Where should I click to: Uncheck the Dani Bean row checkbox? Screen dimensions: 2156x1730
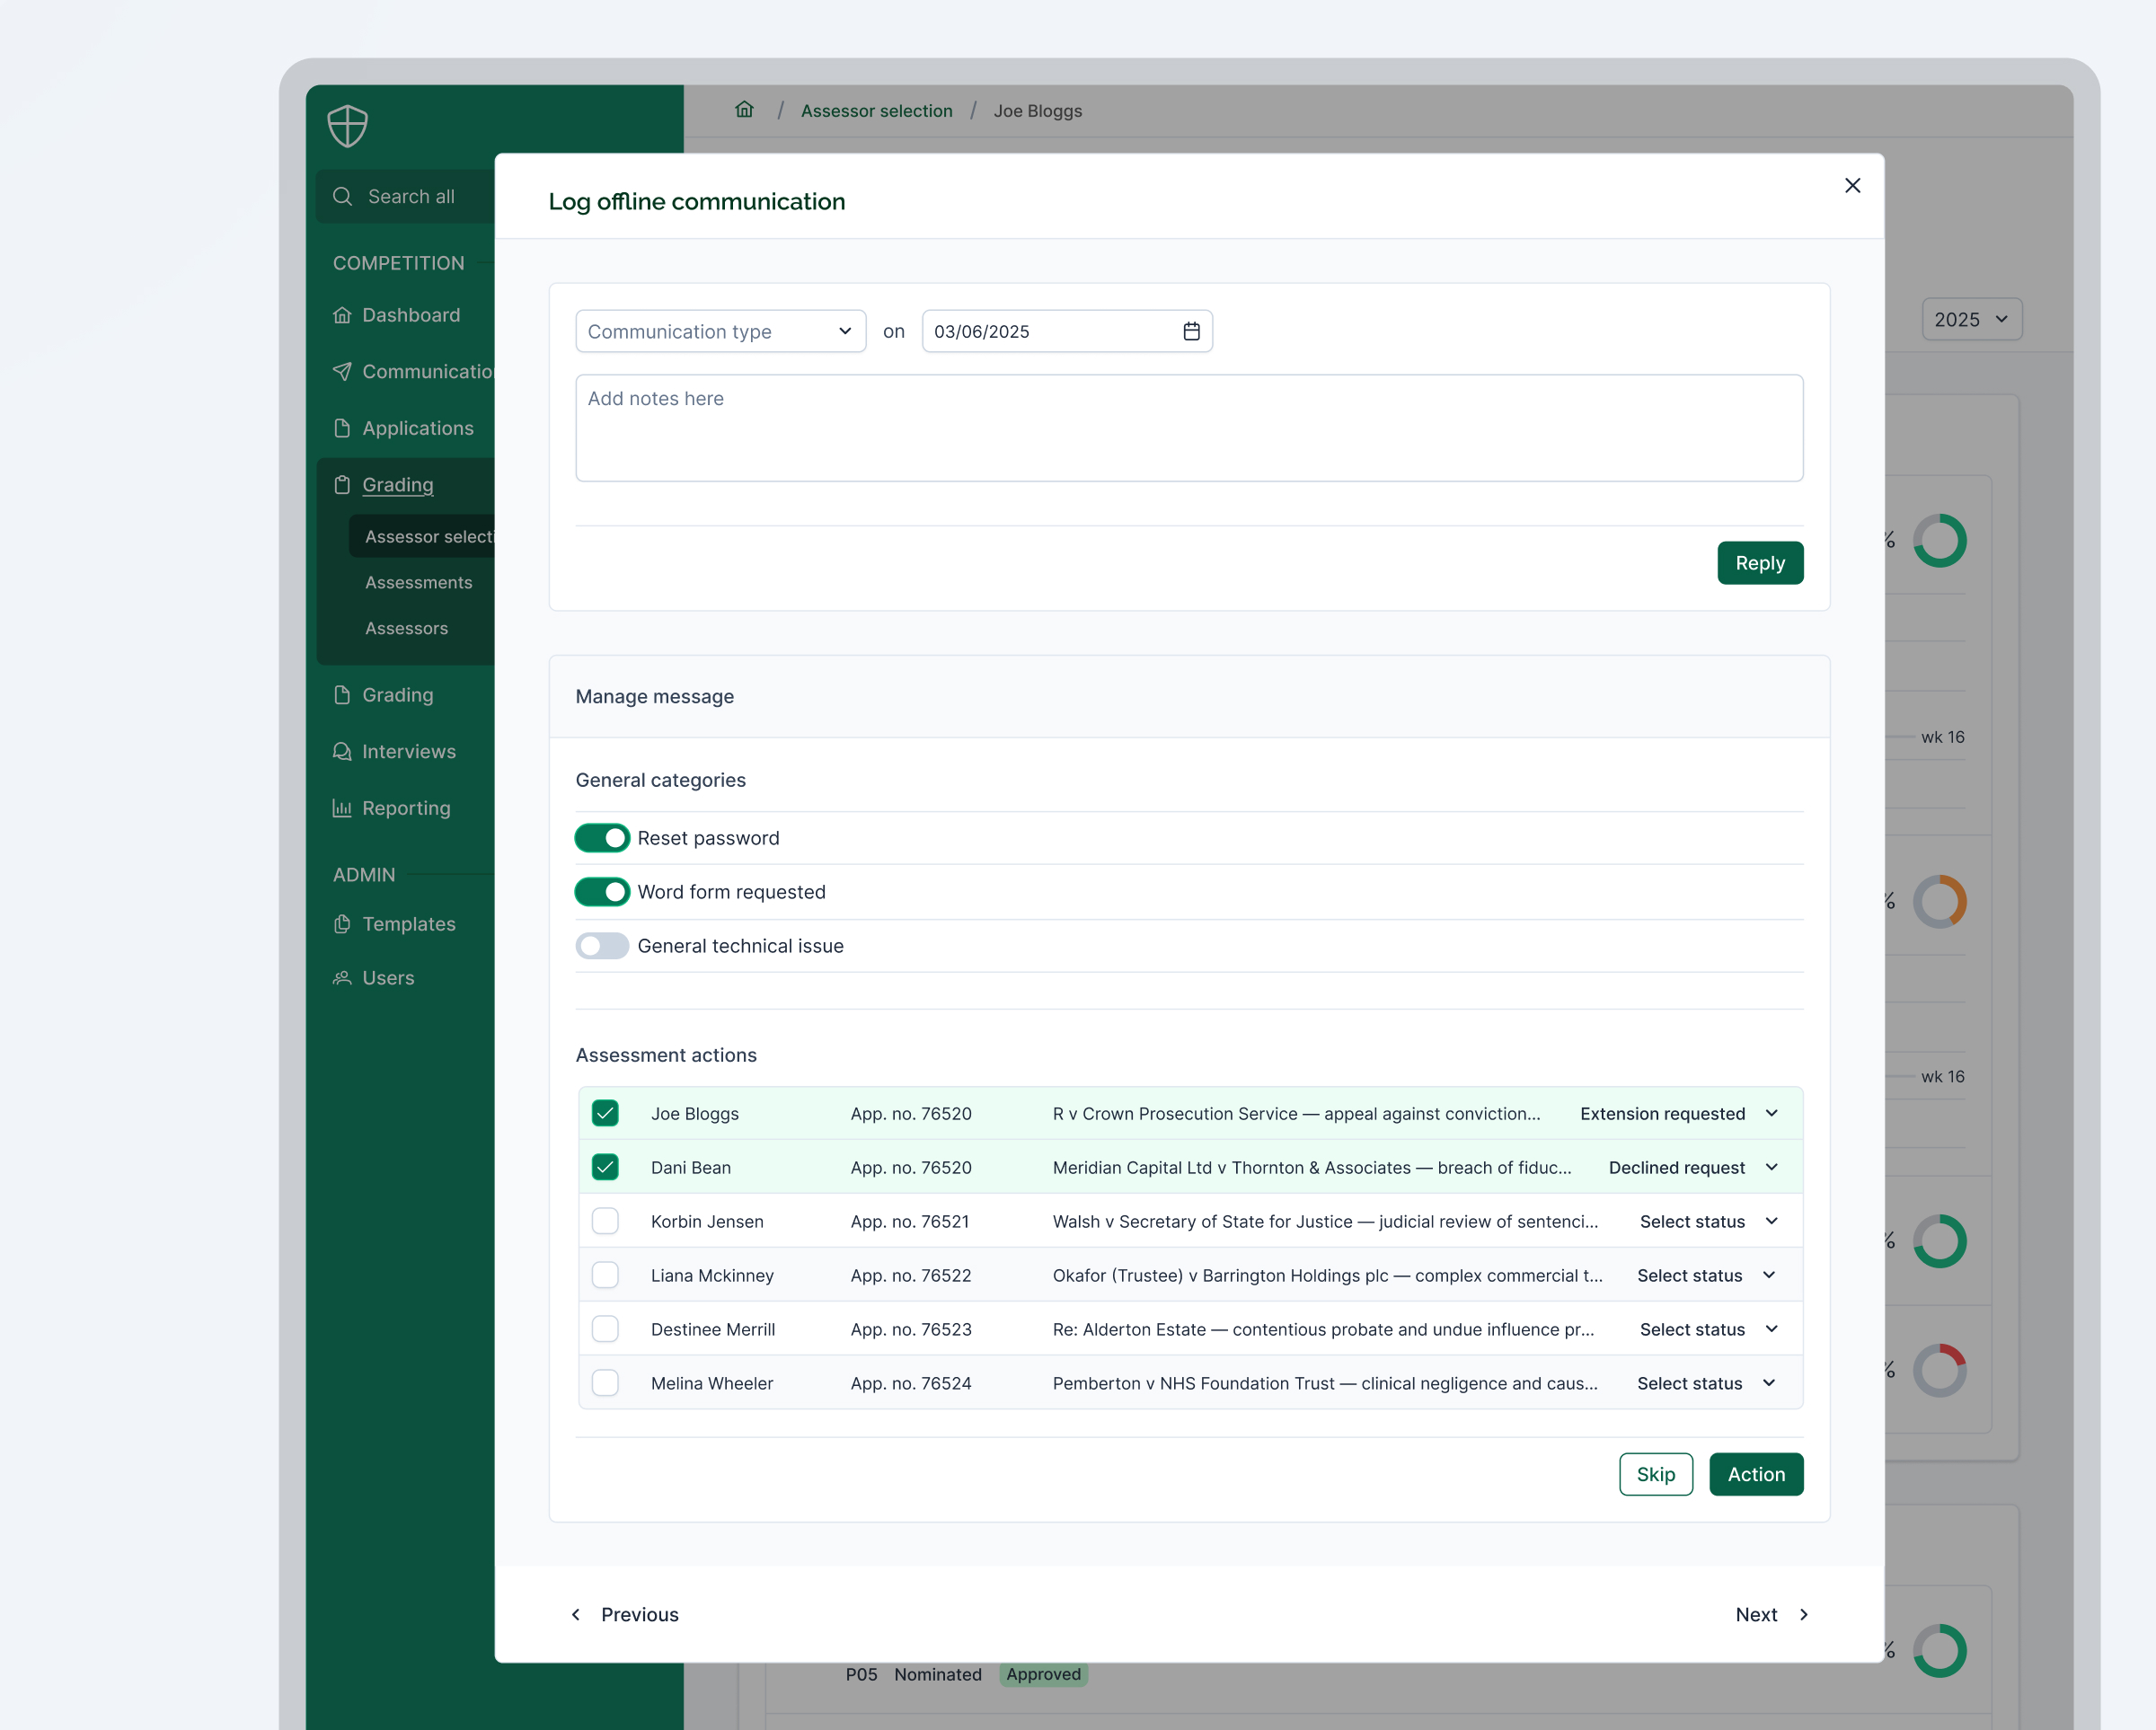pos(605,1167)
